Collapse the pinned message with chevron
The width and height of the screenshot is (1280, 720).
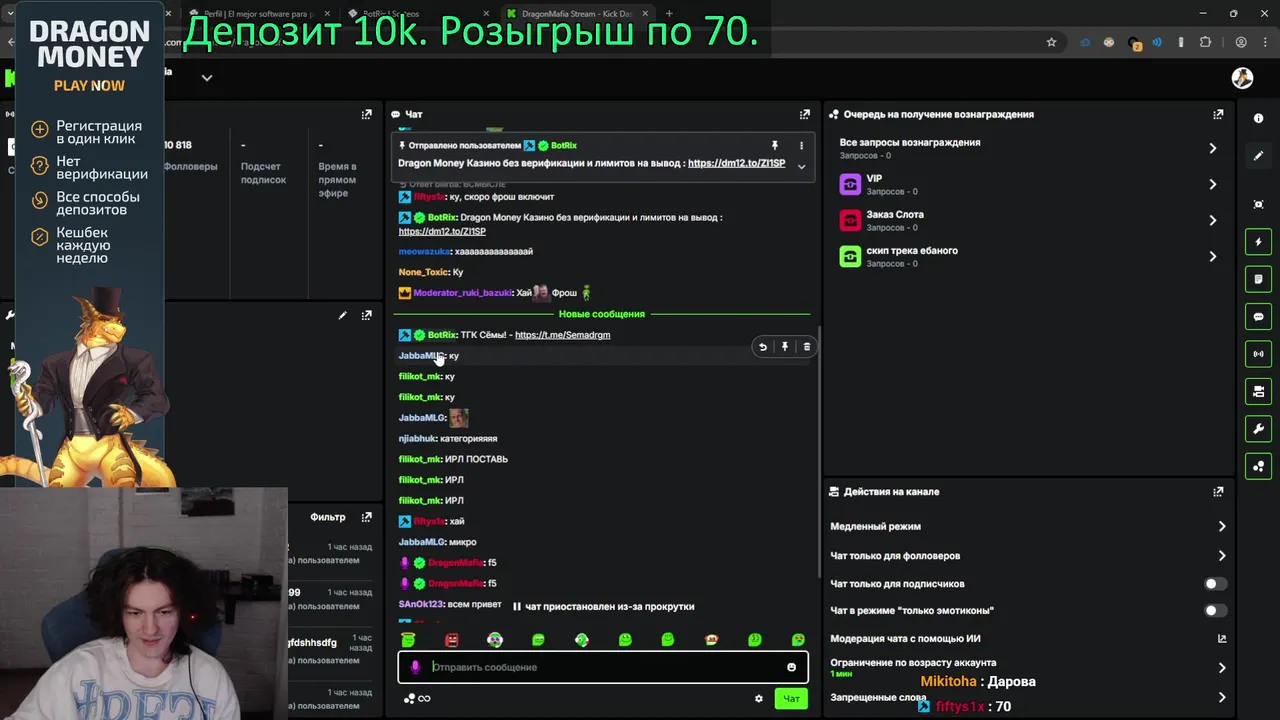(x=801, y=167)
